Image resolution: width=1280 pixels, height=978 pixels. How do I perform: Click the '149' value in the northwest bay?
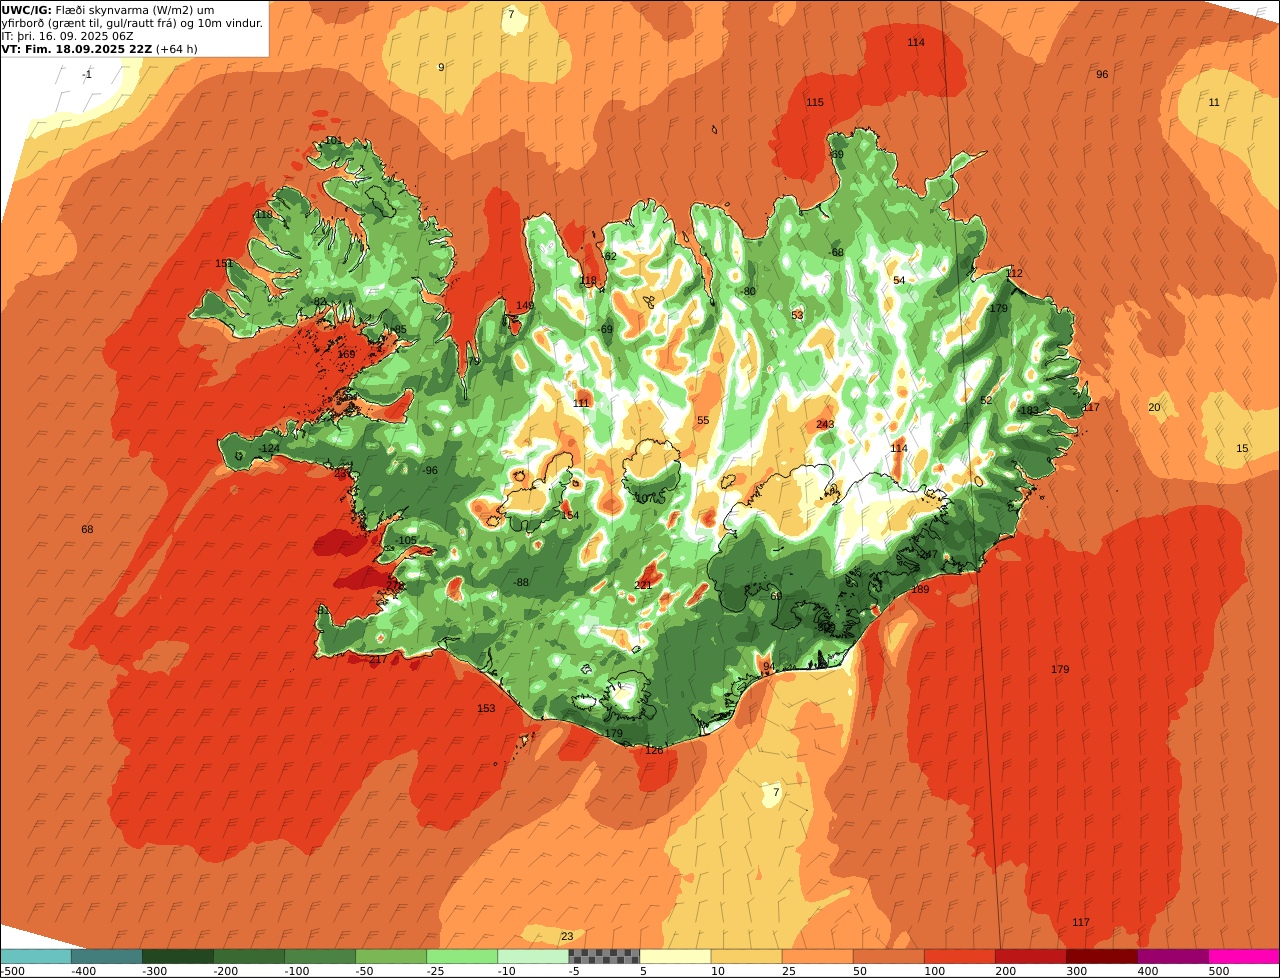[525, 306]
